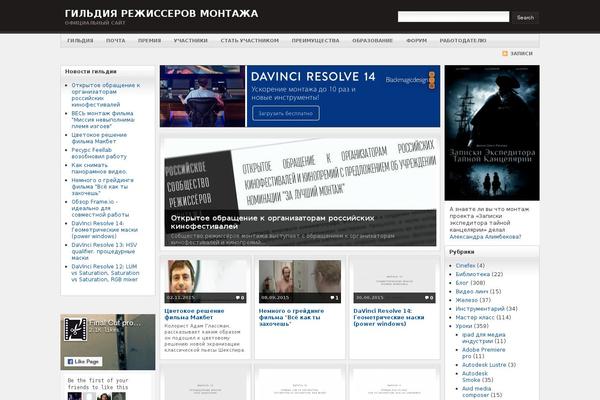Image resolution: width=600 pixels, height=400 pixels.
Task: Open sidebar news link Цветовое решение фильма Макбет
Action: pos(99,138)
